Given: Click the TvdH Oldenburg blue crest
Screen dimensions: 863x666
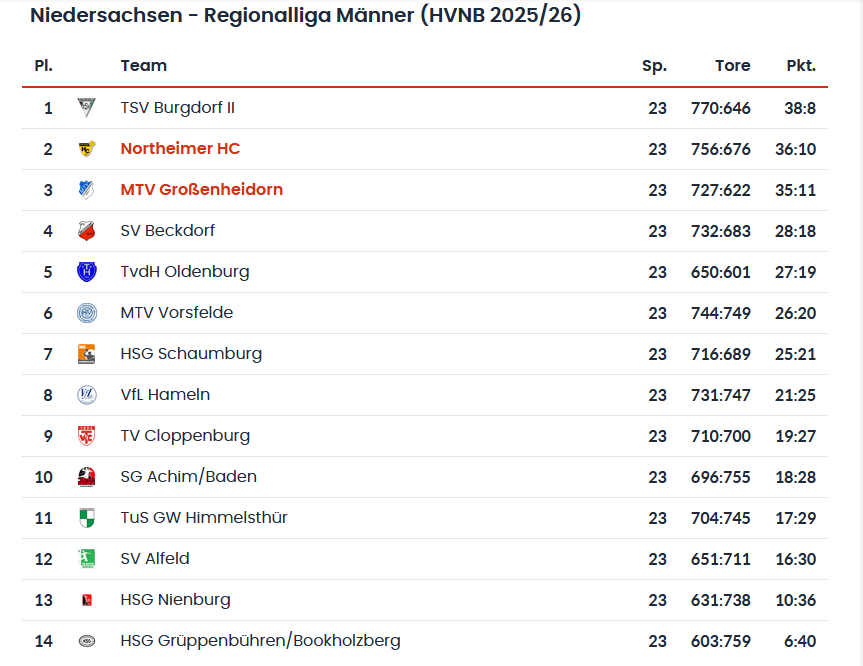Looking at the screenshot, I should tap(87, 272).
